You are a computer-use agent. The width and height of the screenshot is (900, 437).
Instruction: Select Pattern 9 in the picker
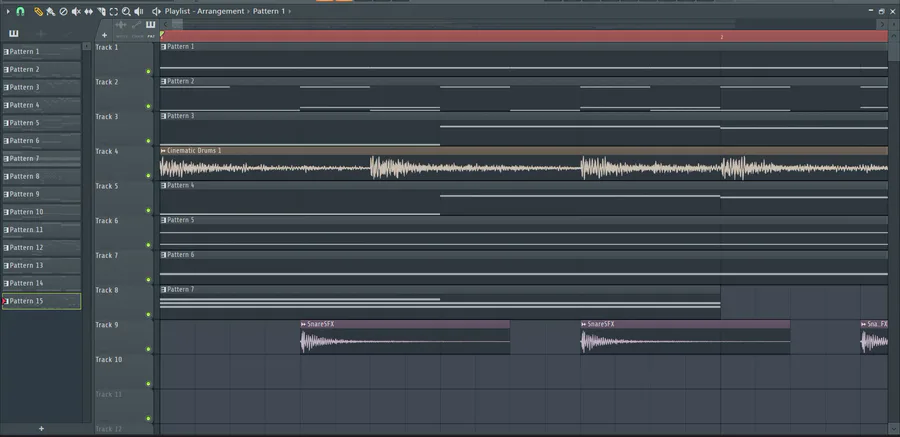(41, 194)
